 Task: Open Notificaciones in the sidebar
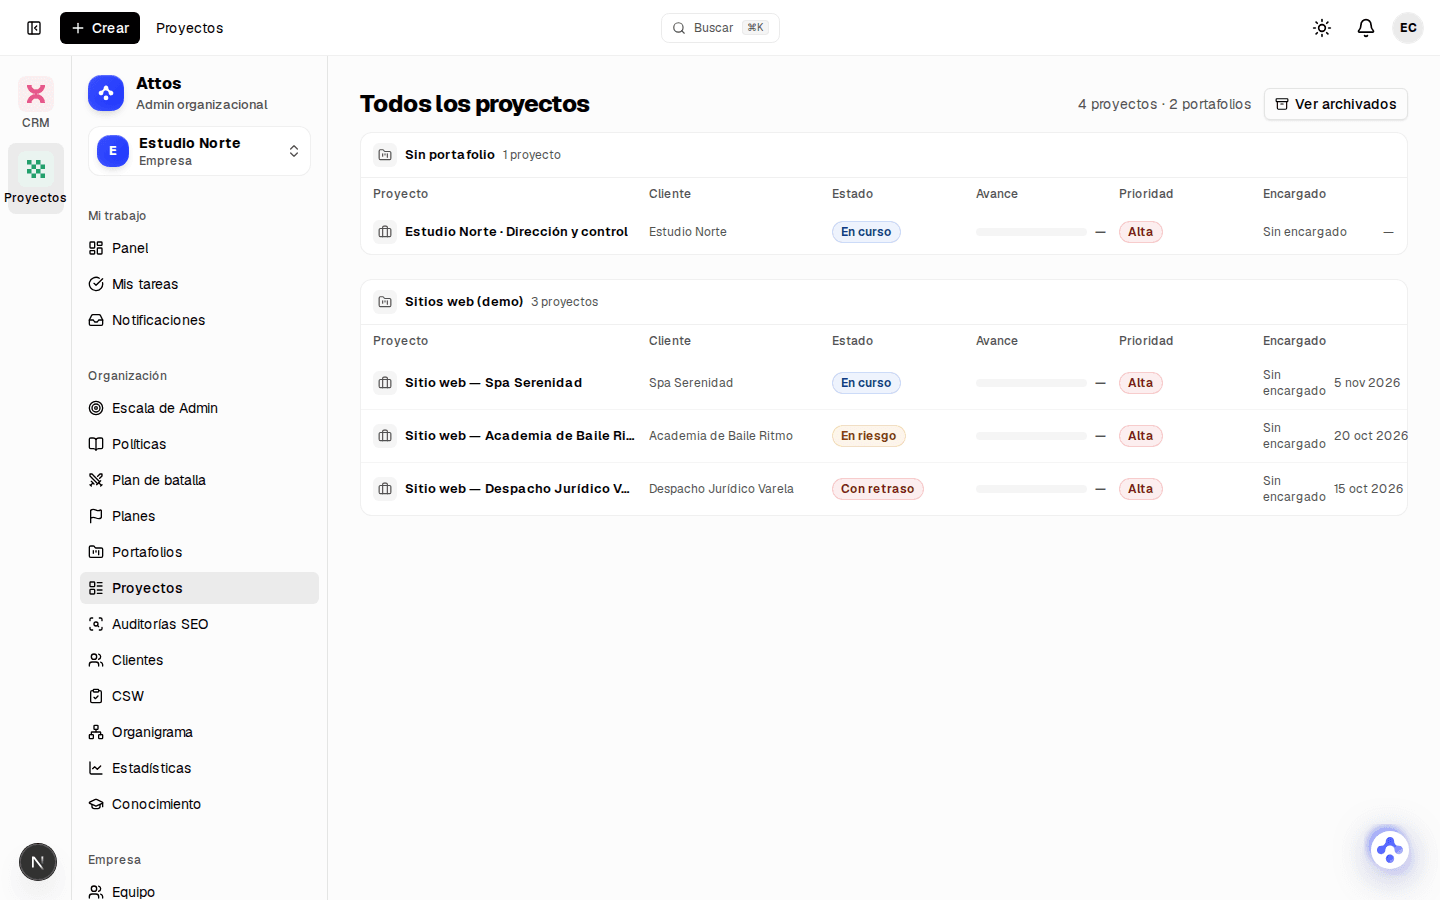199,320
